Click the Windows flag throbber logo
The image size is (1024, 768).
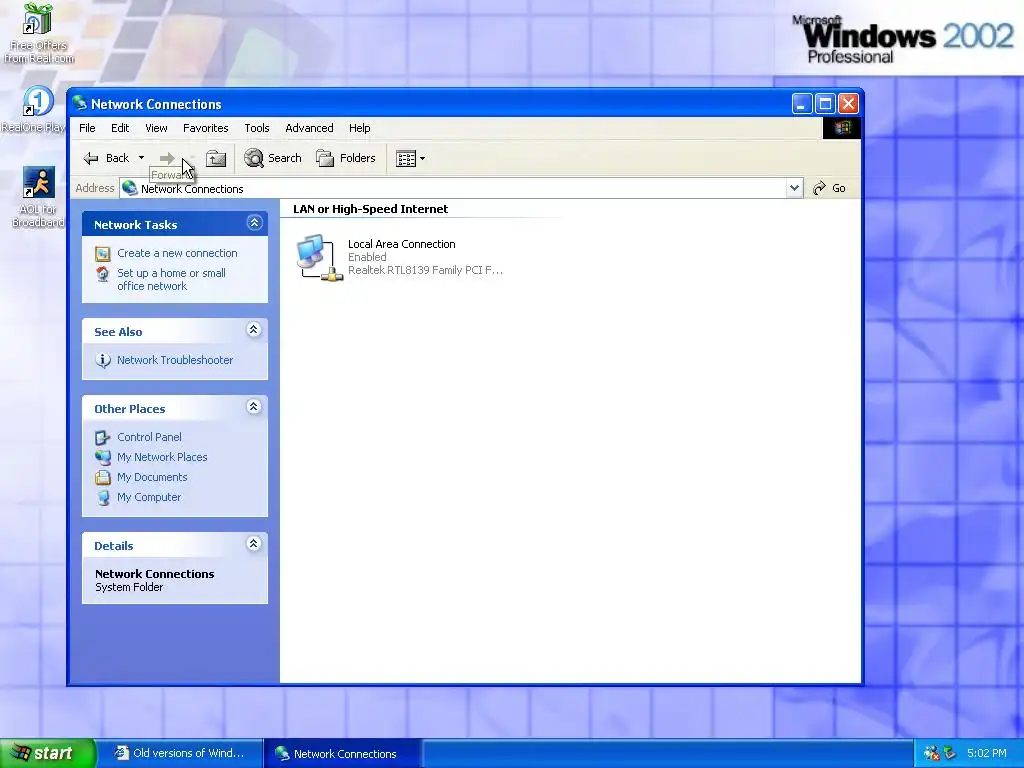click(x=842, y=128)
